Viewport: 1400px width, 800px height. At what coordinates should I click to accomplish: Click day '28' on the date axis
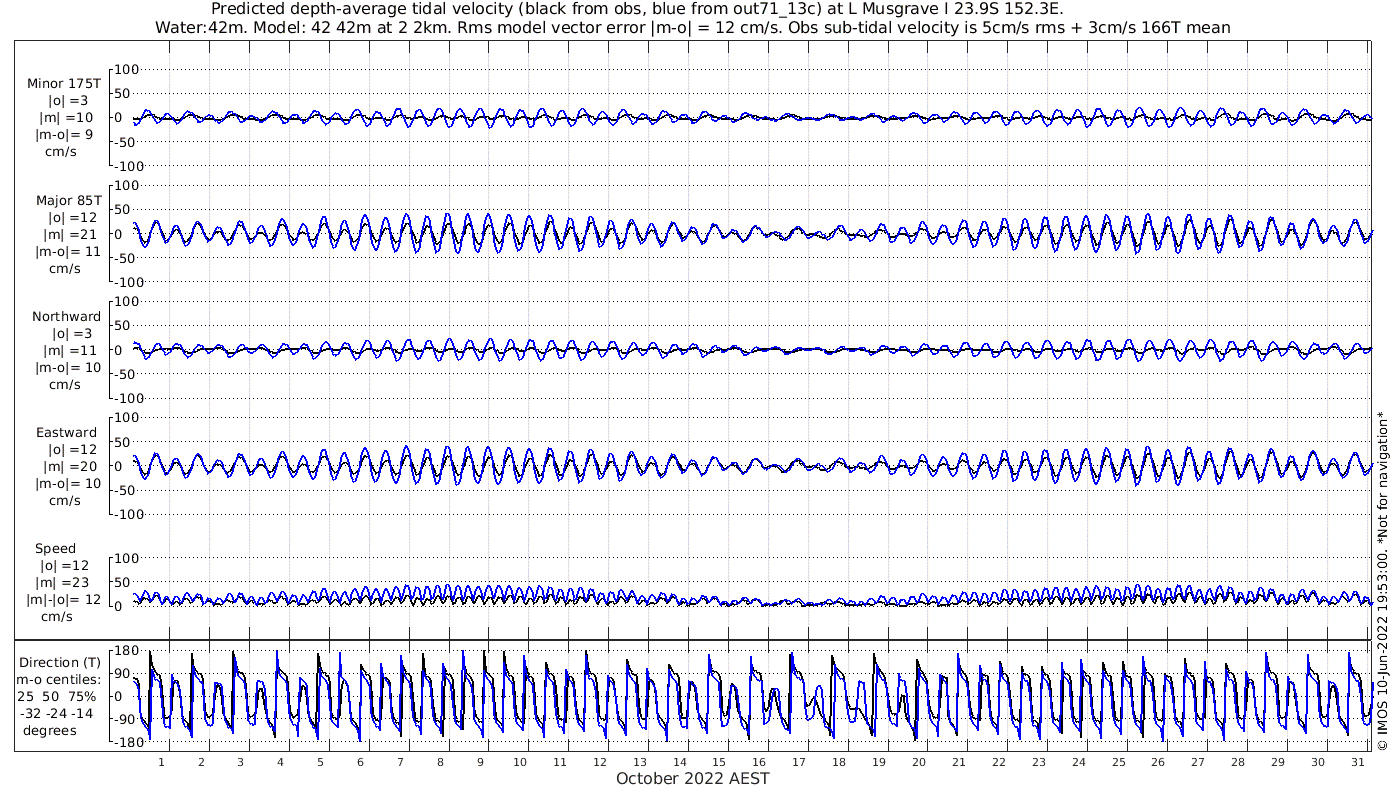1238,762
